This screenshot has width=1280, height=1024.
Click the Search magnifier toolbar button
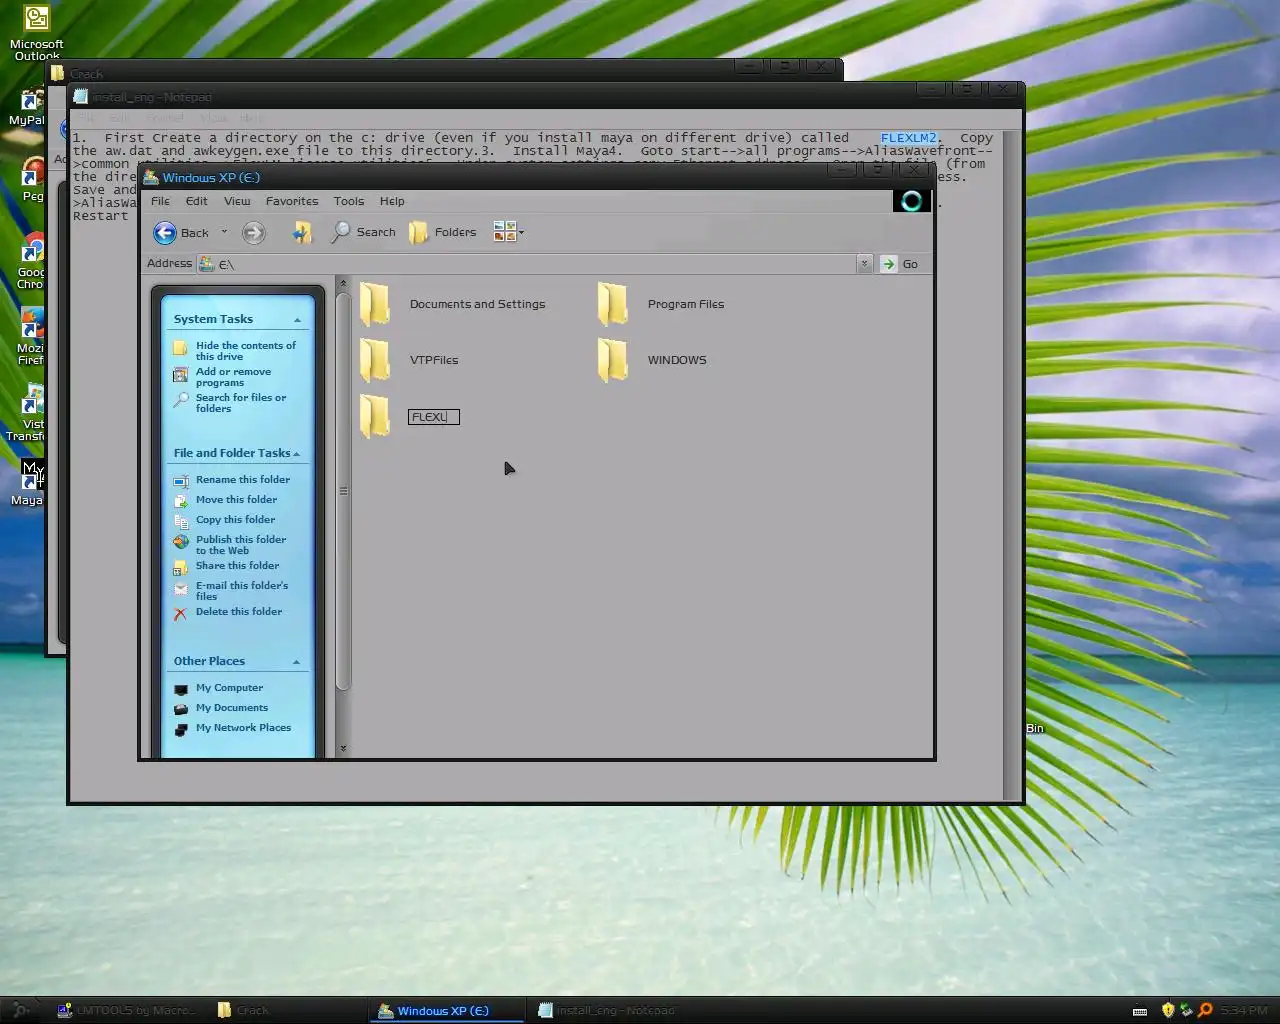tap(363, 232)
